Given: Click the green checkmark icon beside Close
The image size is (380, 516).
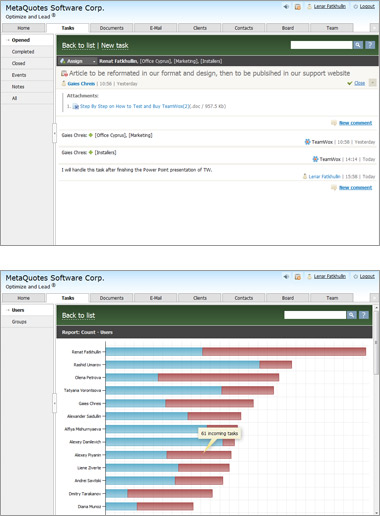Looking at the screenshot, I should click(350, 83).
